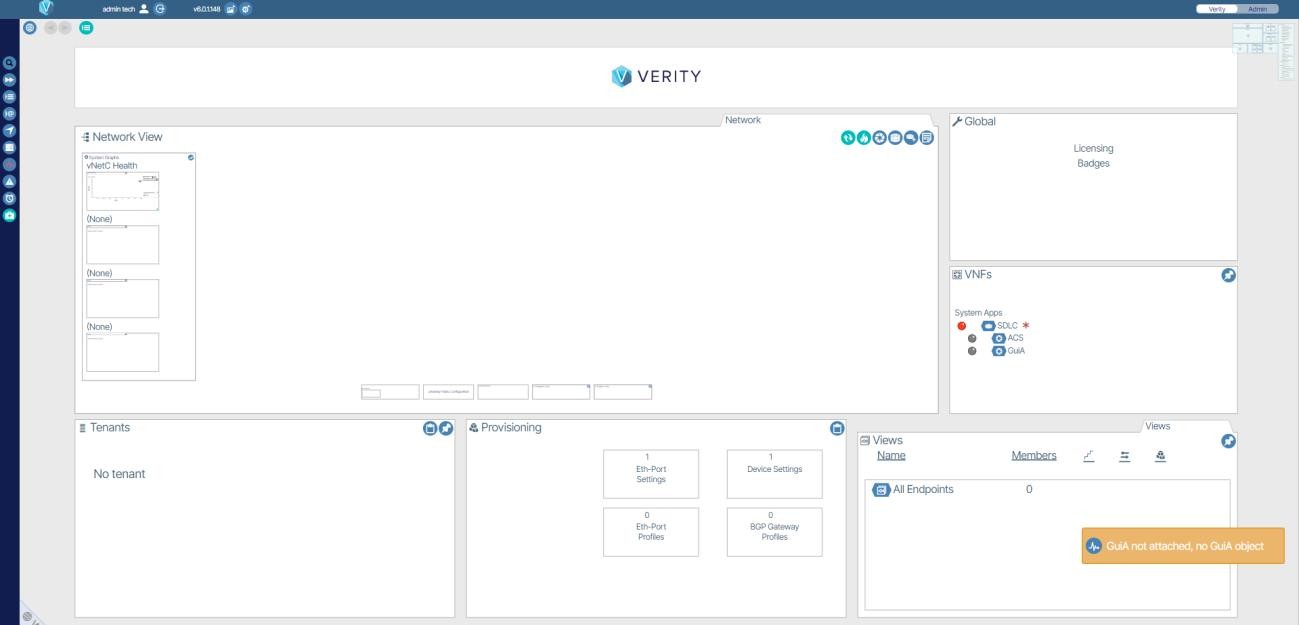Click the fast-forward icon in left sidebar

tap(8, 77)
